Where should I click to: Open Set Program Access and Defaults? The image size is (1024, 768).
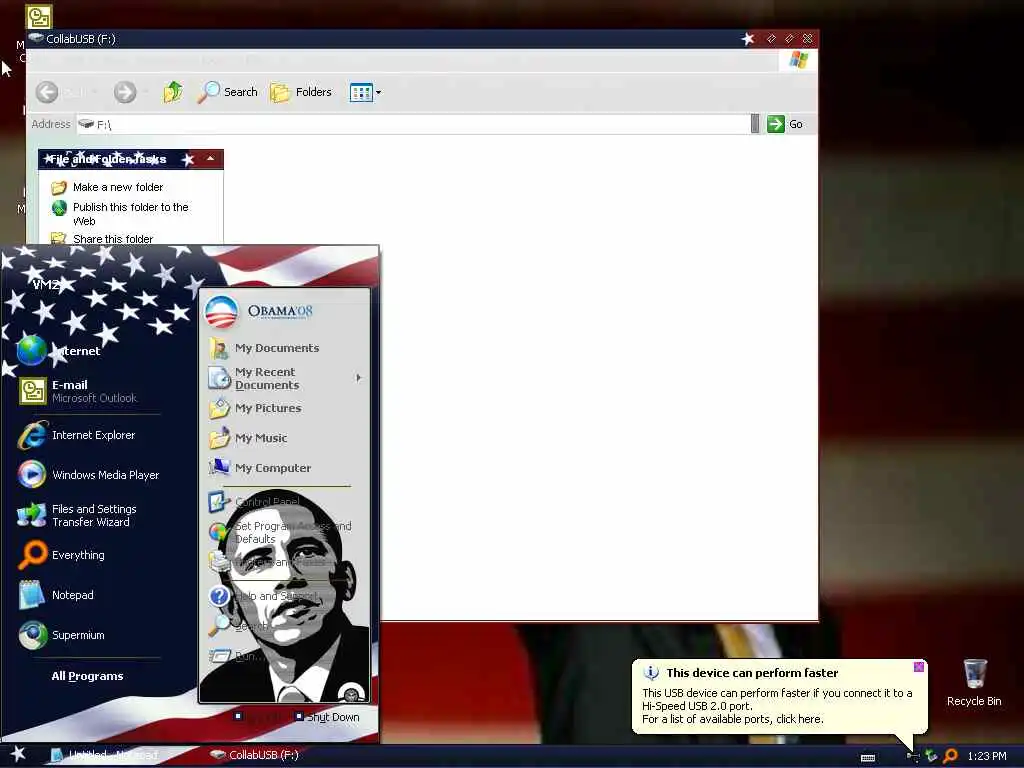(281, 532)
